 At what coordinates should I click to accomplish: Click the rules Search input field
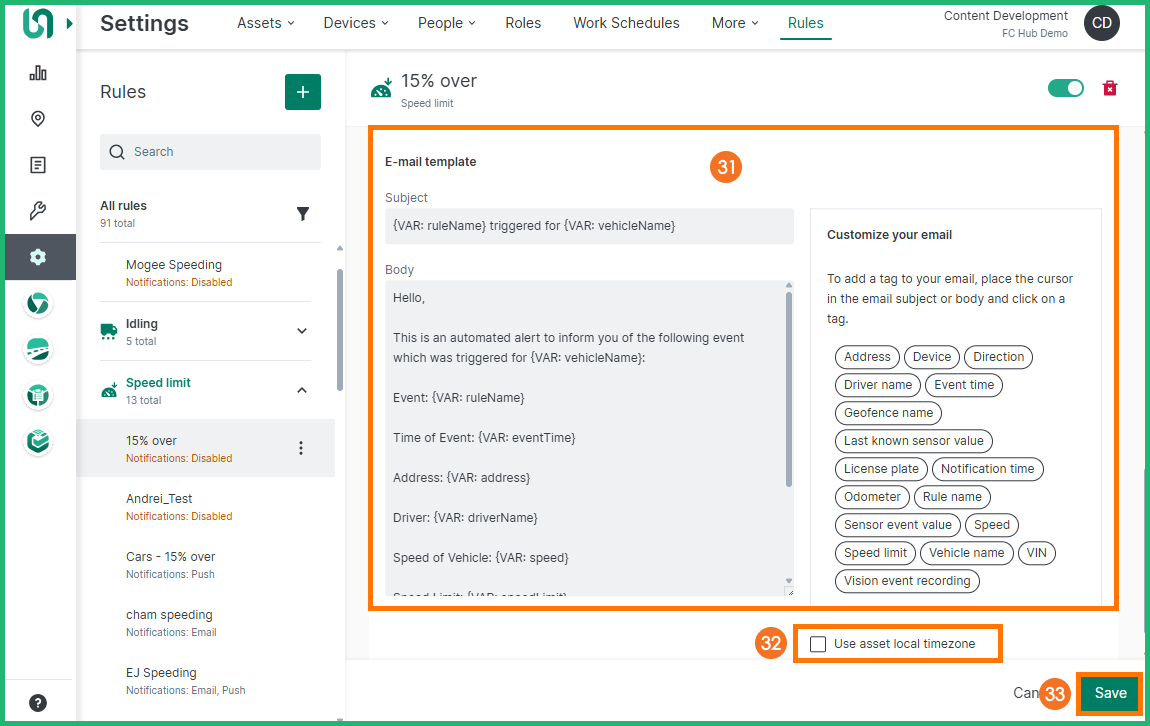pos(210,152)
